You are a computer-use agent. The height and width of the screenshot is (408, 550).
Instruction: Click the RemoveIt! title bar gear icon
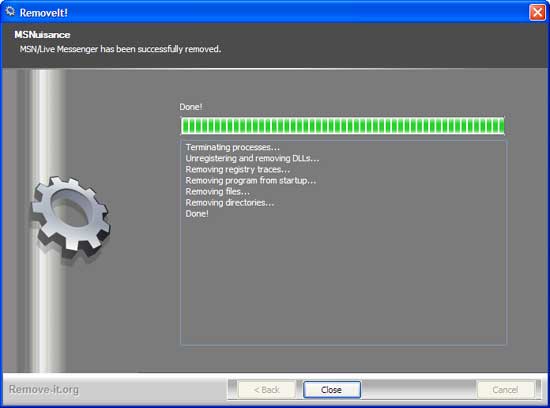point(10,12)
